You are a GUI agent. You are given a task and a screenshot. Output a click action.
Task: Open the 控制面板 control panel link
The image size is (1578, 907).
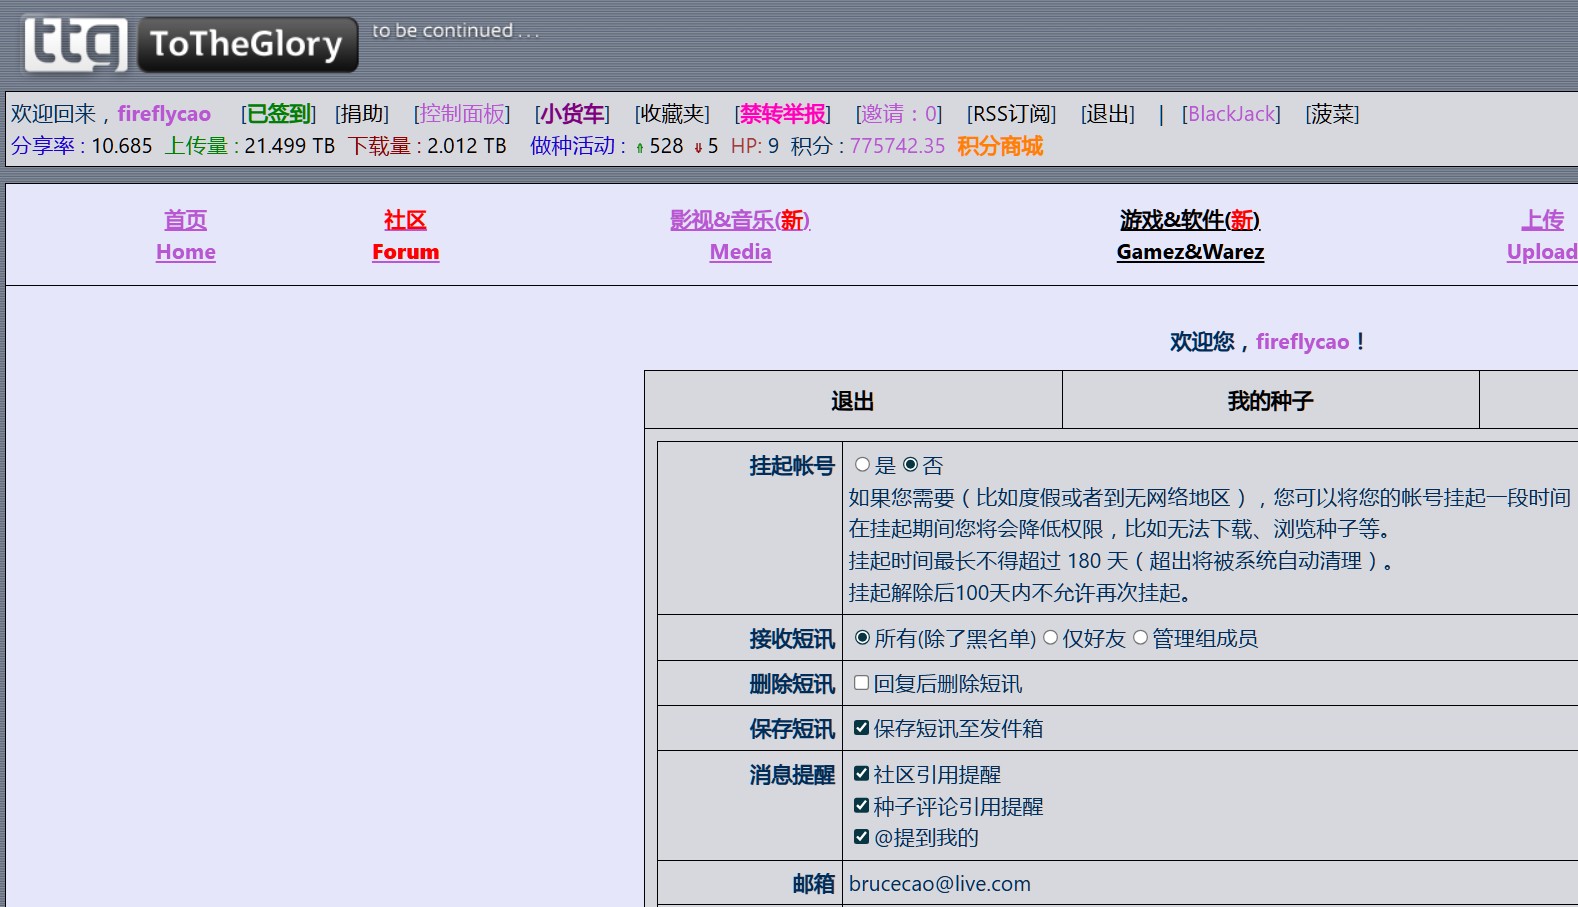click(462, 114)
